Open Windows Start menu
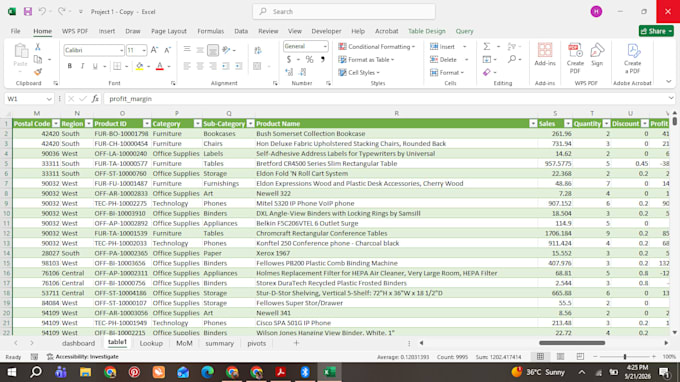Image resolution: width=680 pixels, height=382 pixels. [x=12, y=372]
